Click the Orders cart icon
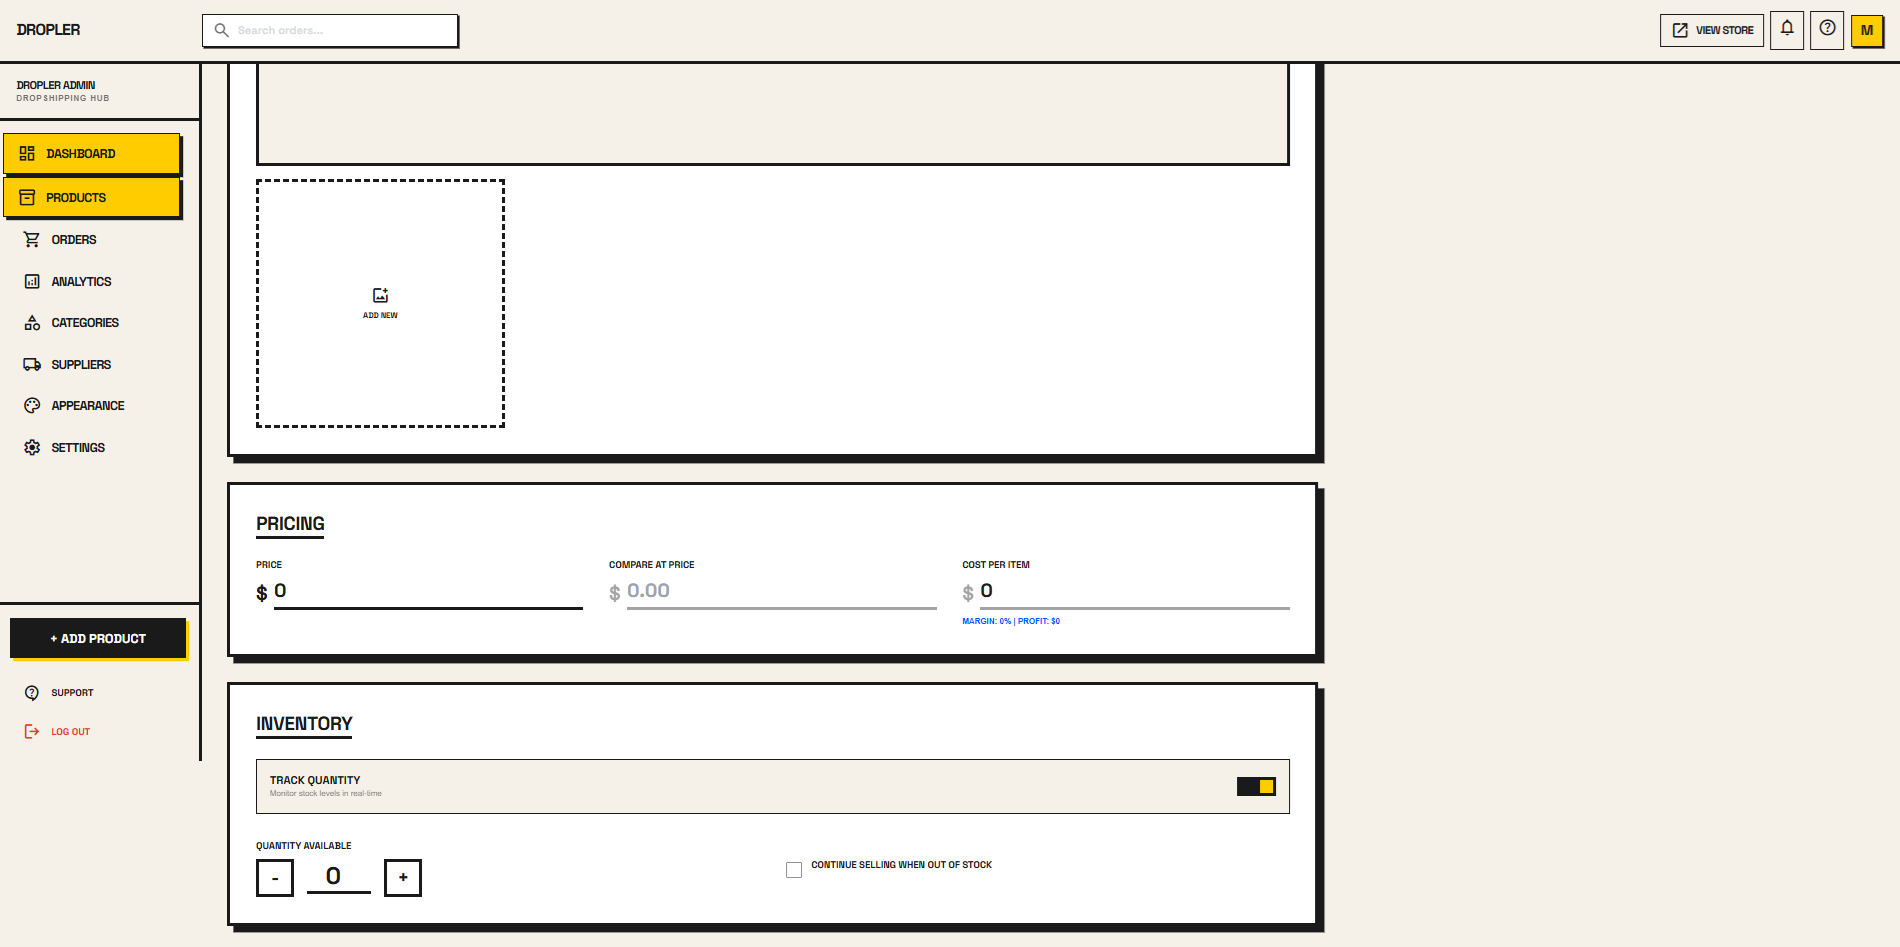Viewport: 1900px width, 947px height. pyautogui.click(x=32, y=240)
